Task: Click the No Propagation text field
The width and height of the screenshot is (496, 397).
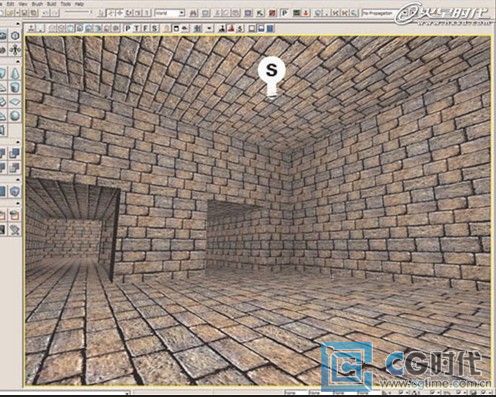Action: pos(379,13)
